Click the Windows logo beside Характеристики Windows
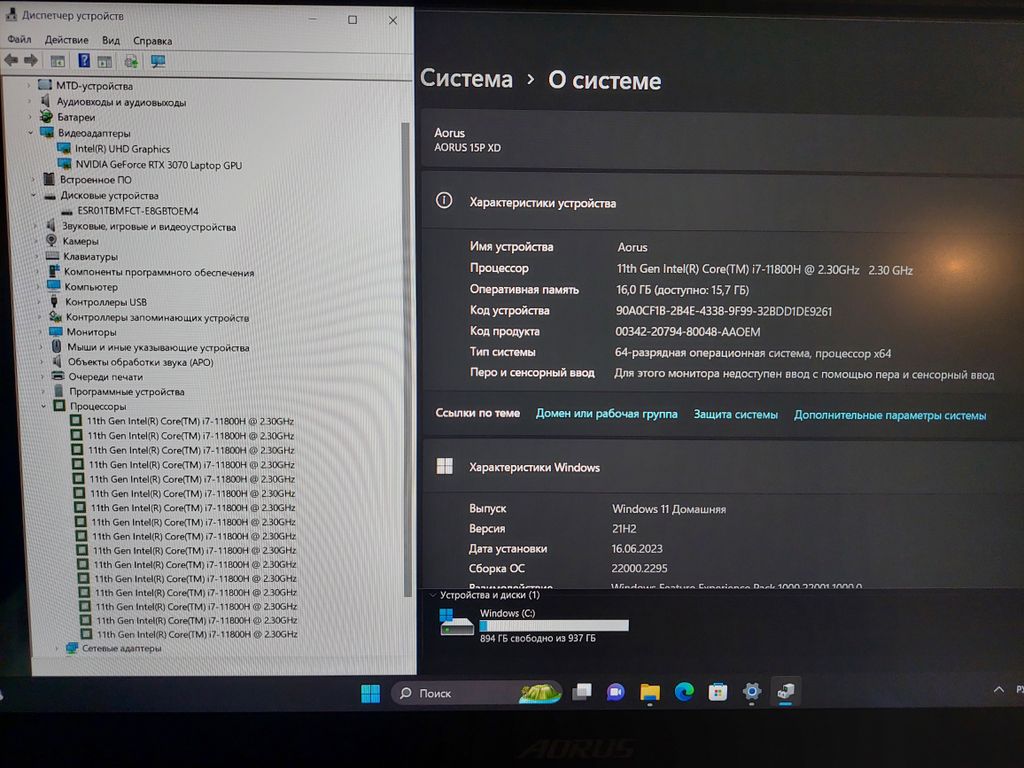Screen dimensions: 1024x768 (x=445, y=466)
